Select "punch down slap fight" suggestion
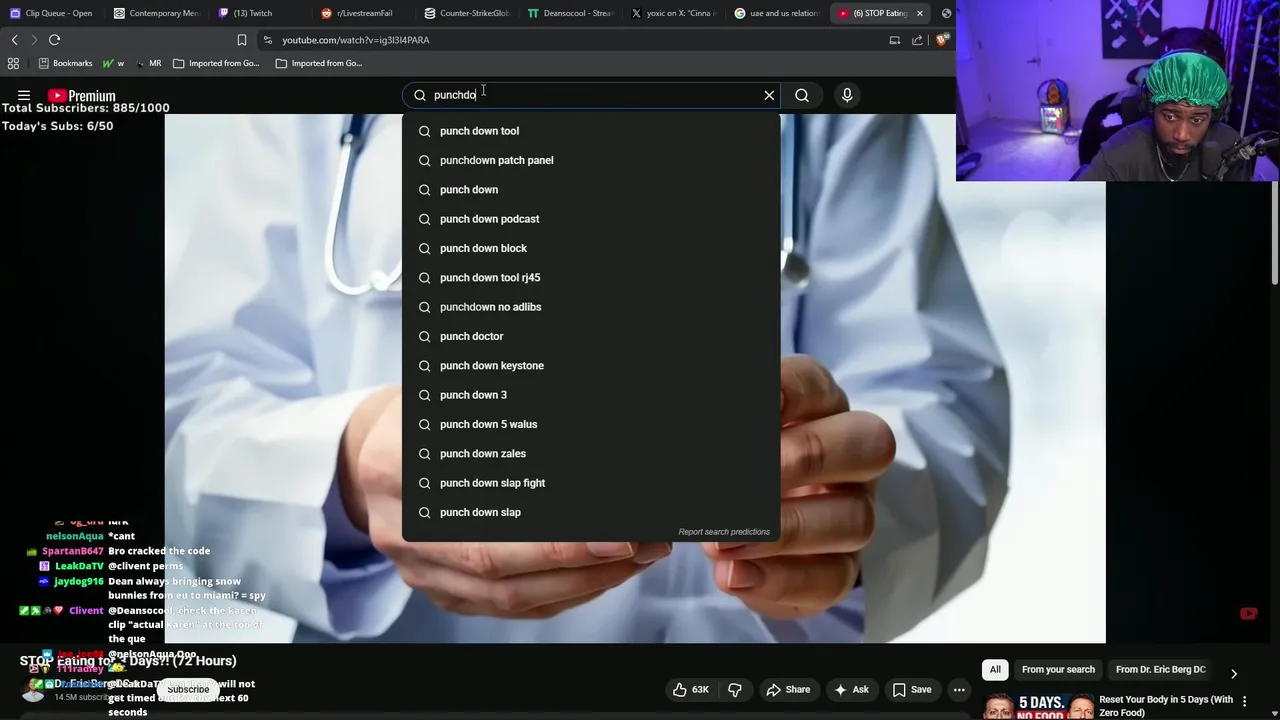 591,483
